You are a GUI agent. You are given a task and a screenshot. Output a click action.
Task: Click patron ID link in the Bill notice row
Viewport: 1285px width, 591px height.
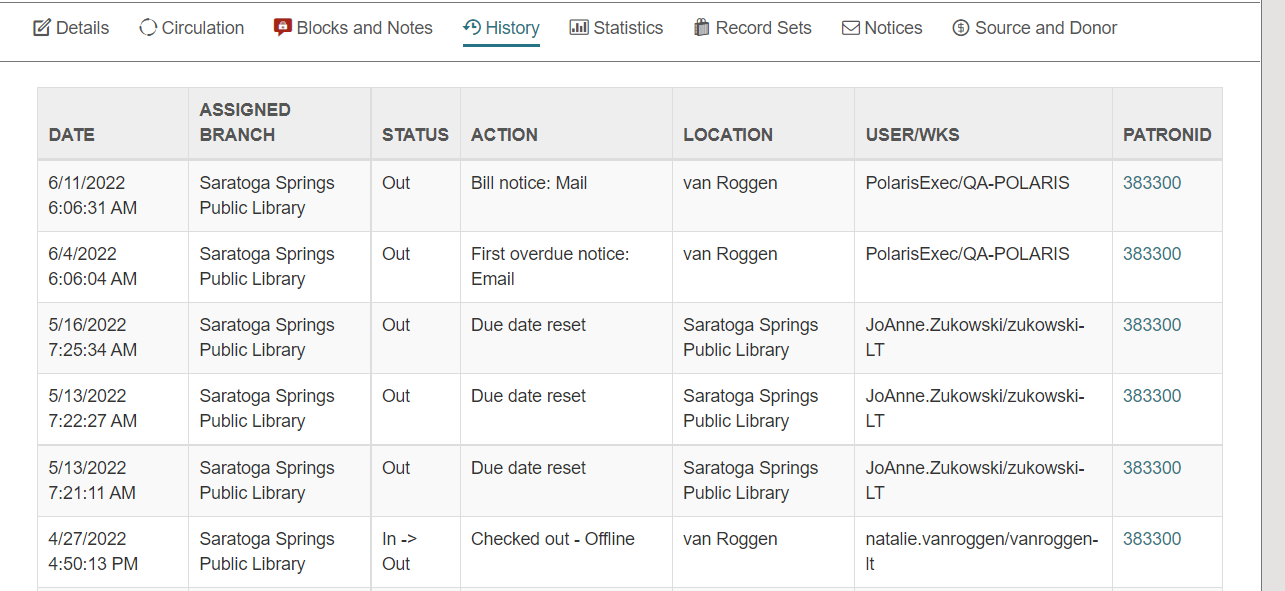1151,183
